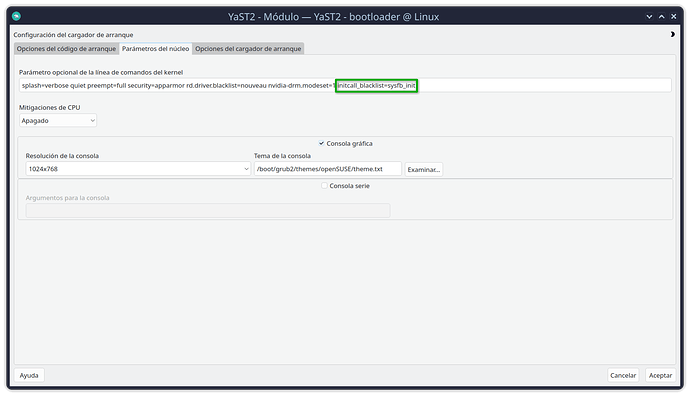Image resolution: width=690 pixels, height=395 pixels.
Task: Open Opciones del cargador de arranque tab
Action: [248, 49]
